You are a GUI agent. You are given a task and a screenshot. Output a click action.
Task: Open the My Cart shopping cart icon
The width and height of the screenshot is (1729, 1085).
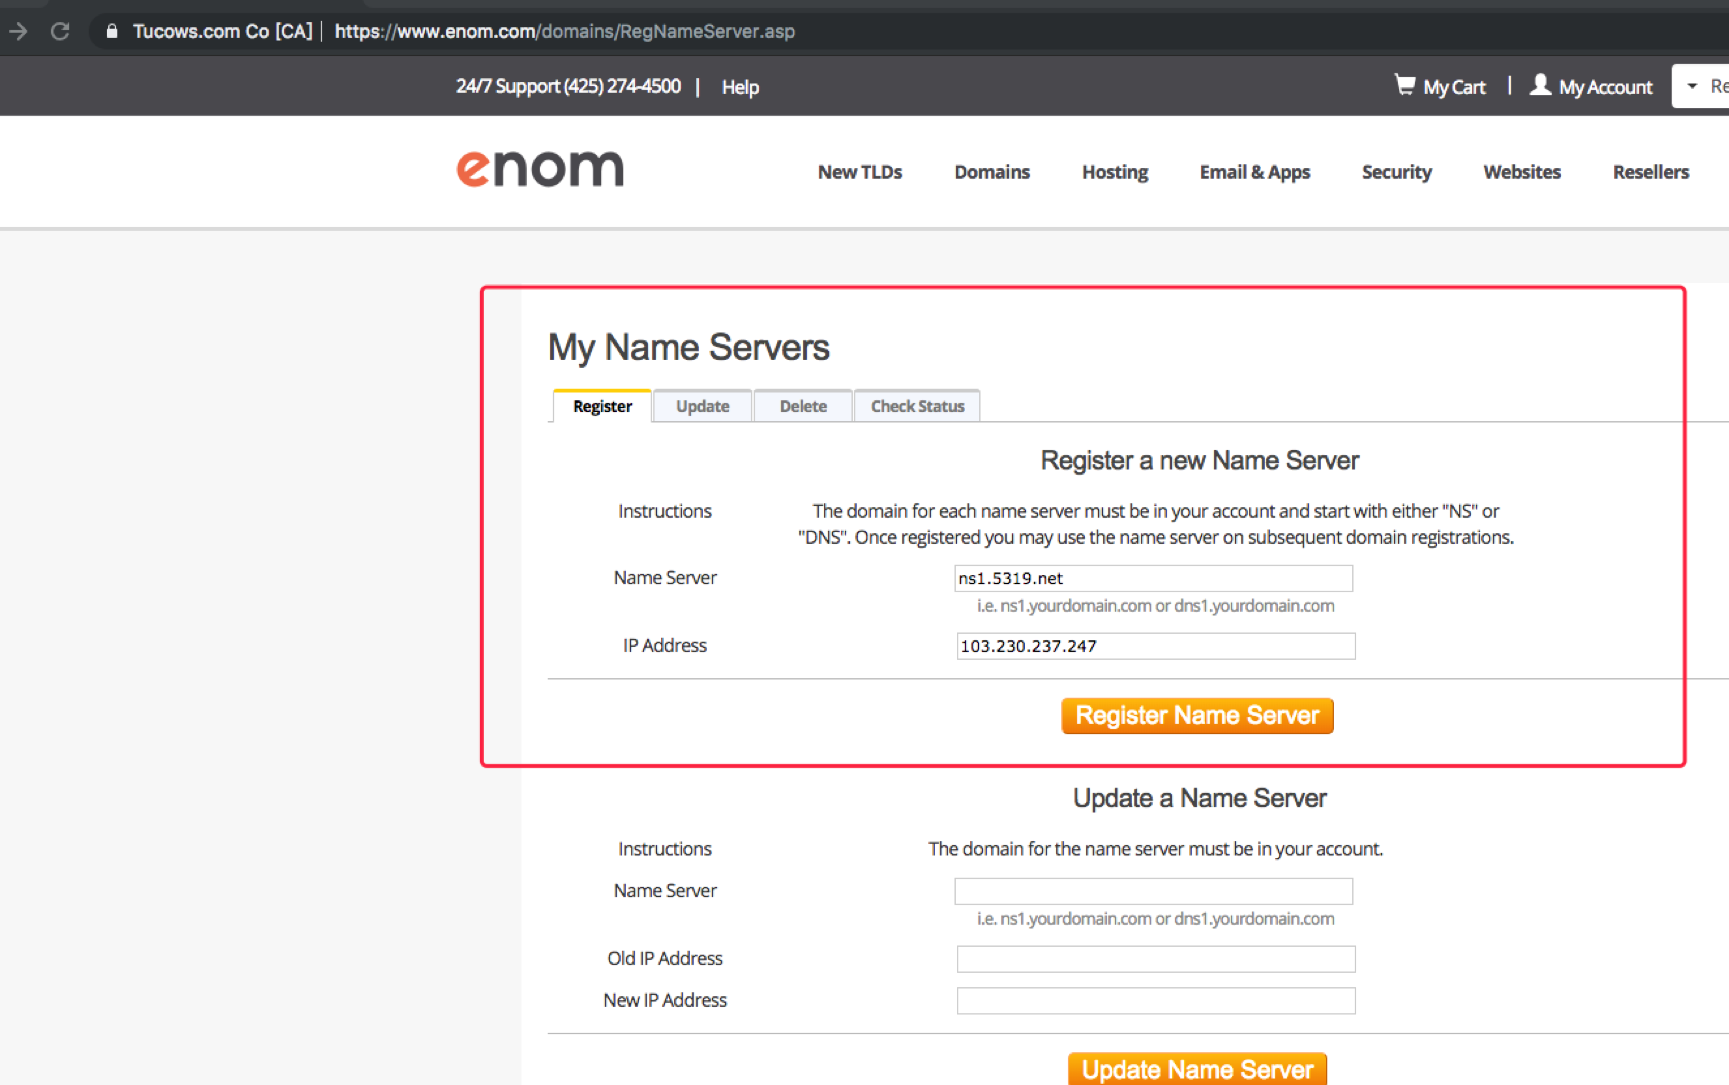click(1405, 85)
